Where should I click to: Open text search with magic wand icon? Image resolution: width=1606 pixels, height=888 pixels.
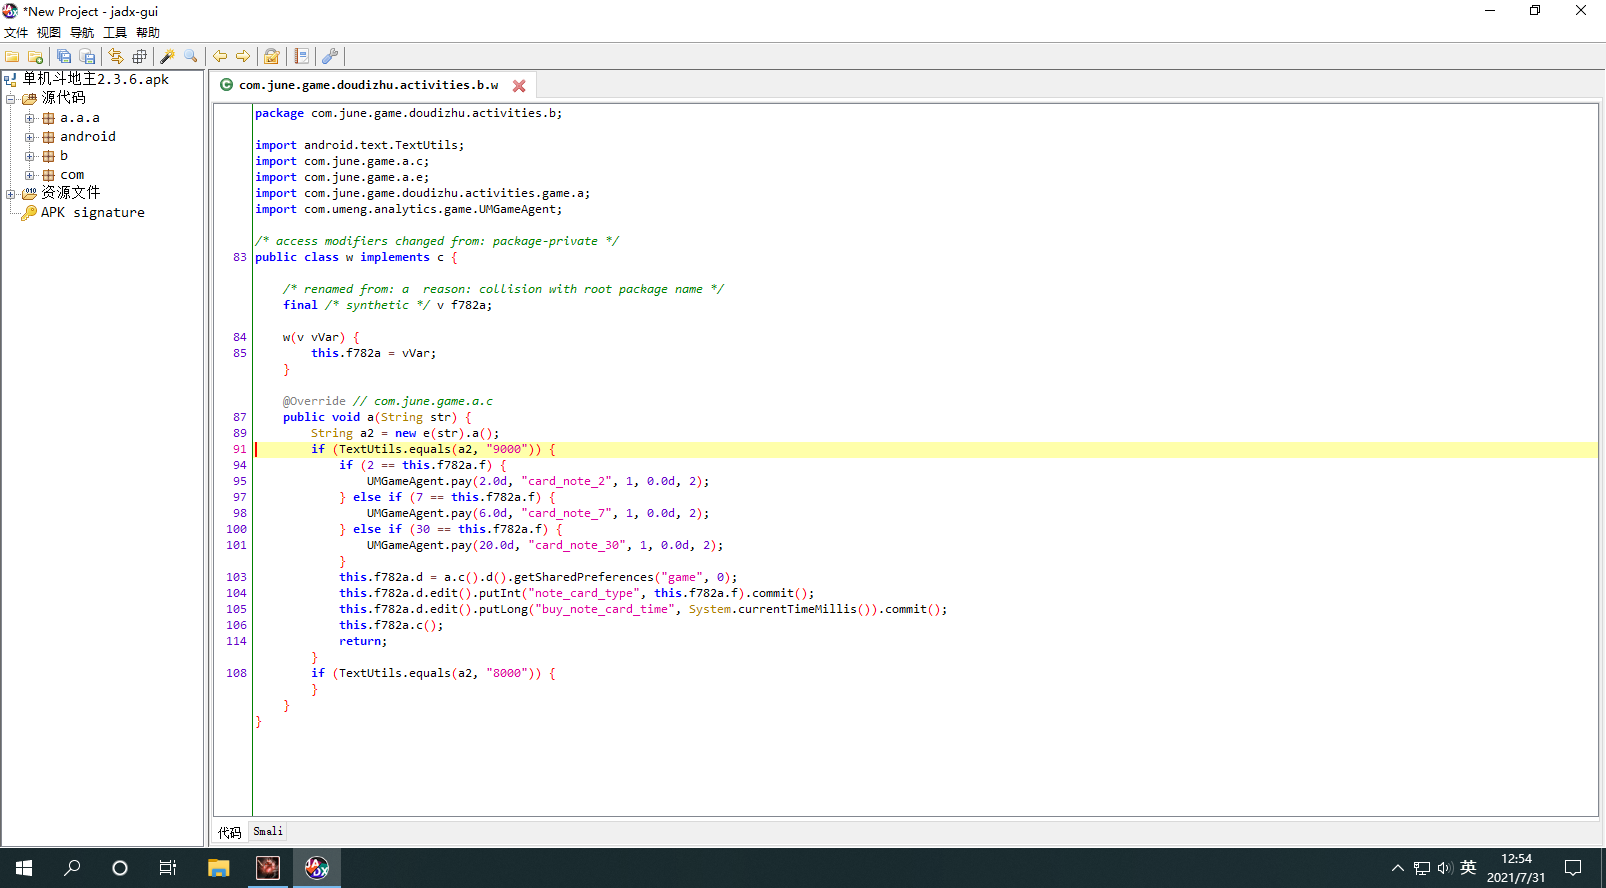pos(167,56)
